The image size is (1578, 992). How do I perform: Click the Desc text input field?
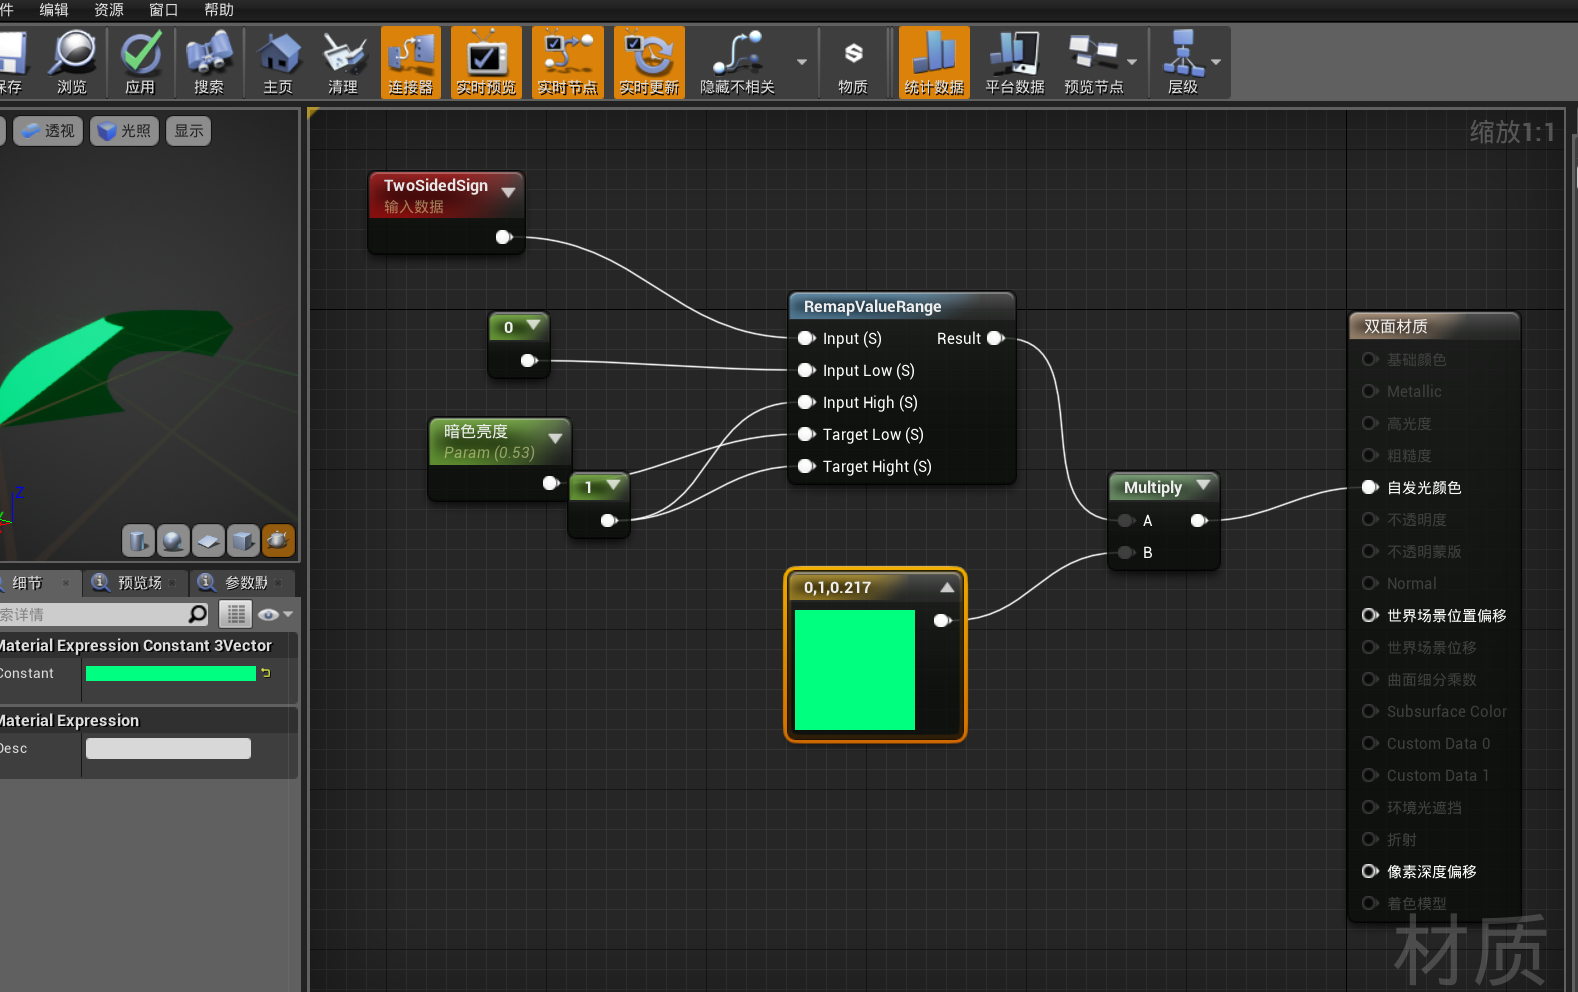pos(168,748)
